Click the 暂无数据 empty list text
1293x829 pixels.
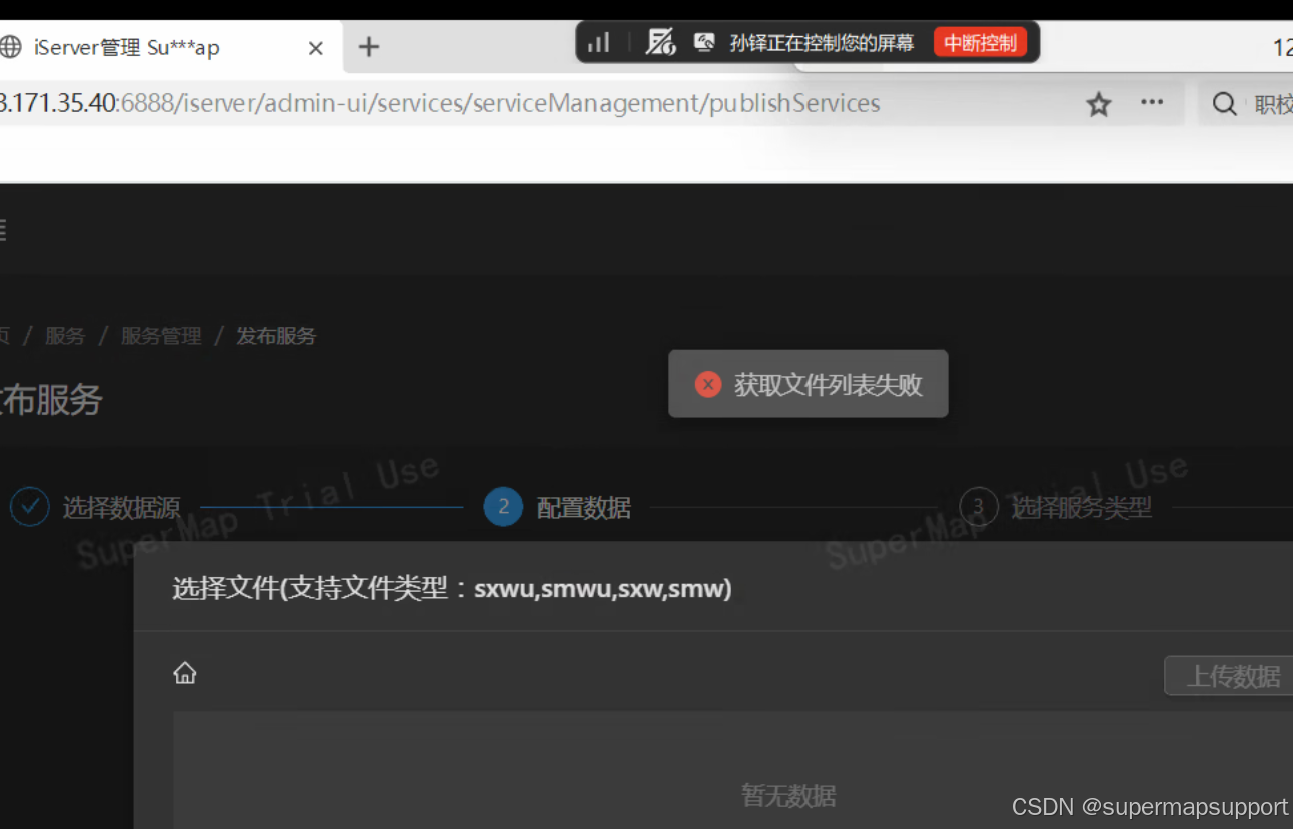pos(788,796)
